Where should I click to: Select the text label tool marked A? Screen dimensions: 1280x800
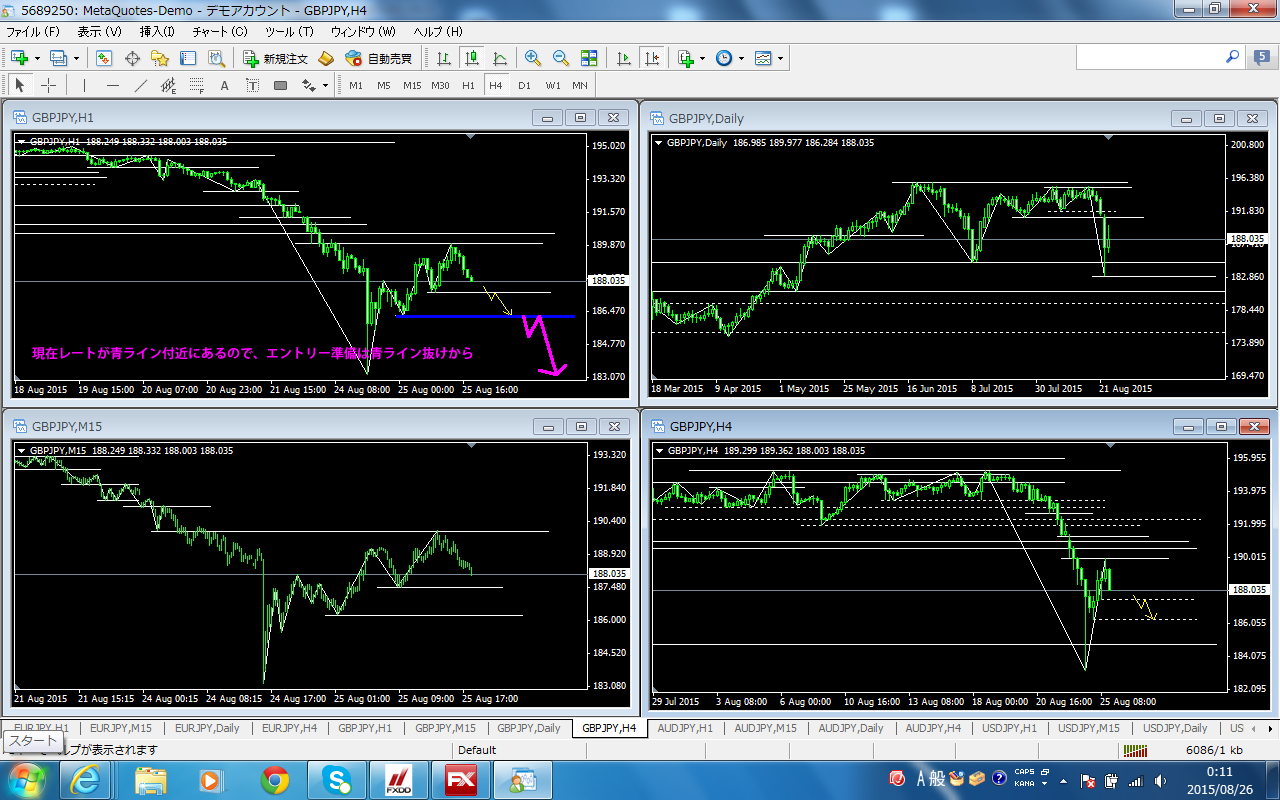click(224, 85)
